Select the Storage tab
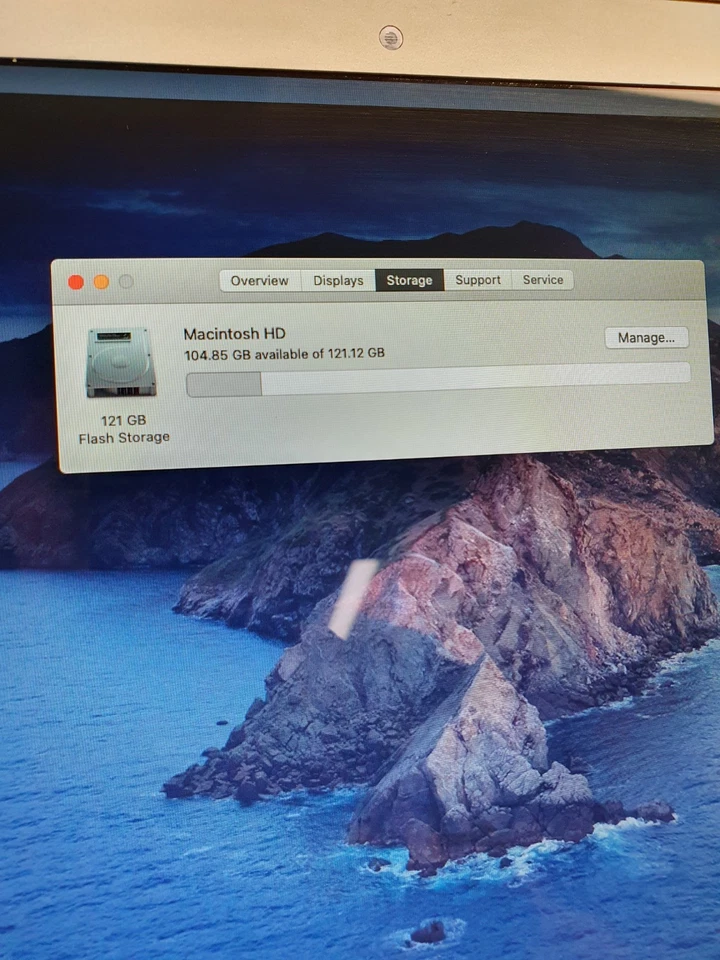Viewport: 720px width, 960px height. click(410, 280)
